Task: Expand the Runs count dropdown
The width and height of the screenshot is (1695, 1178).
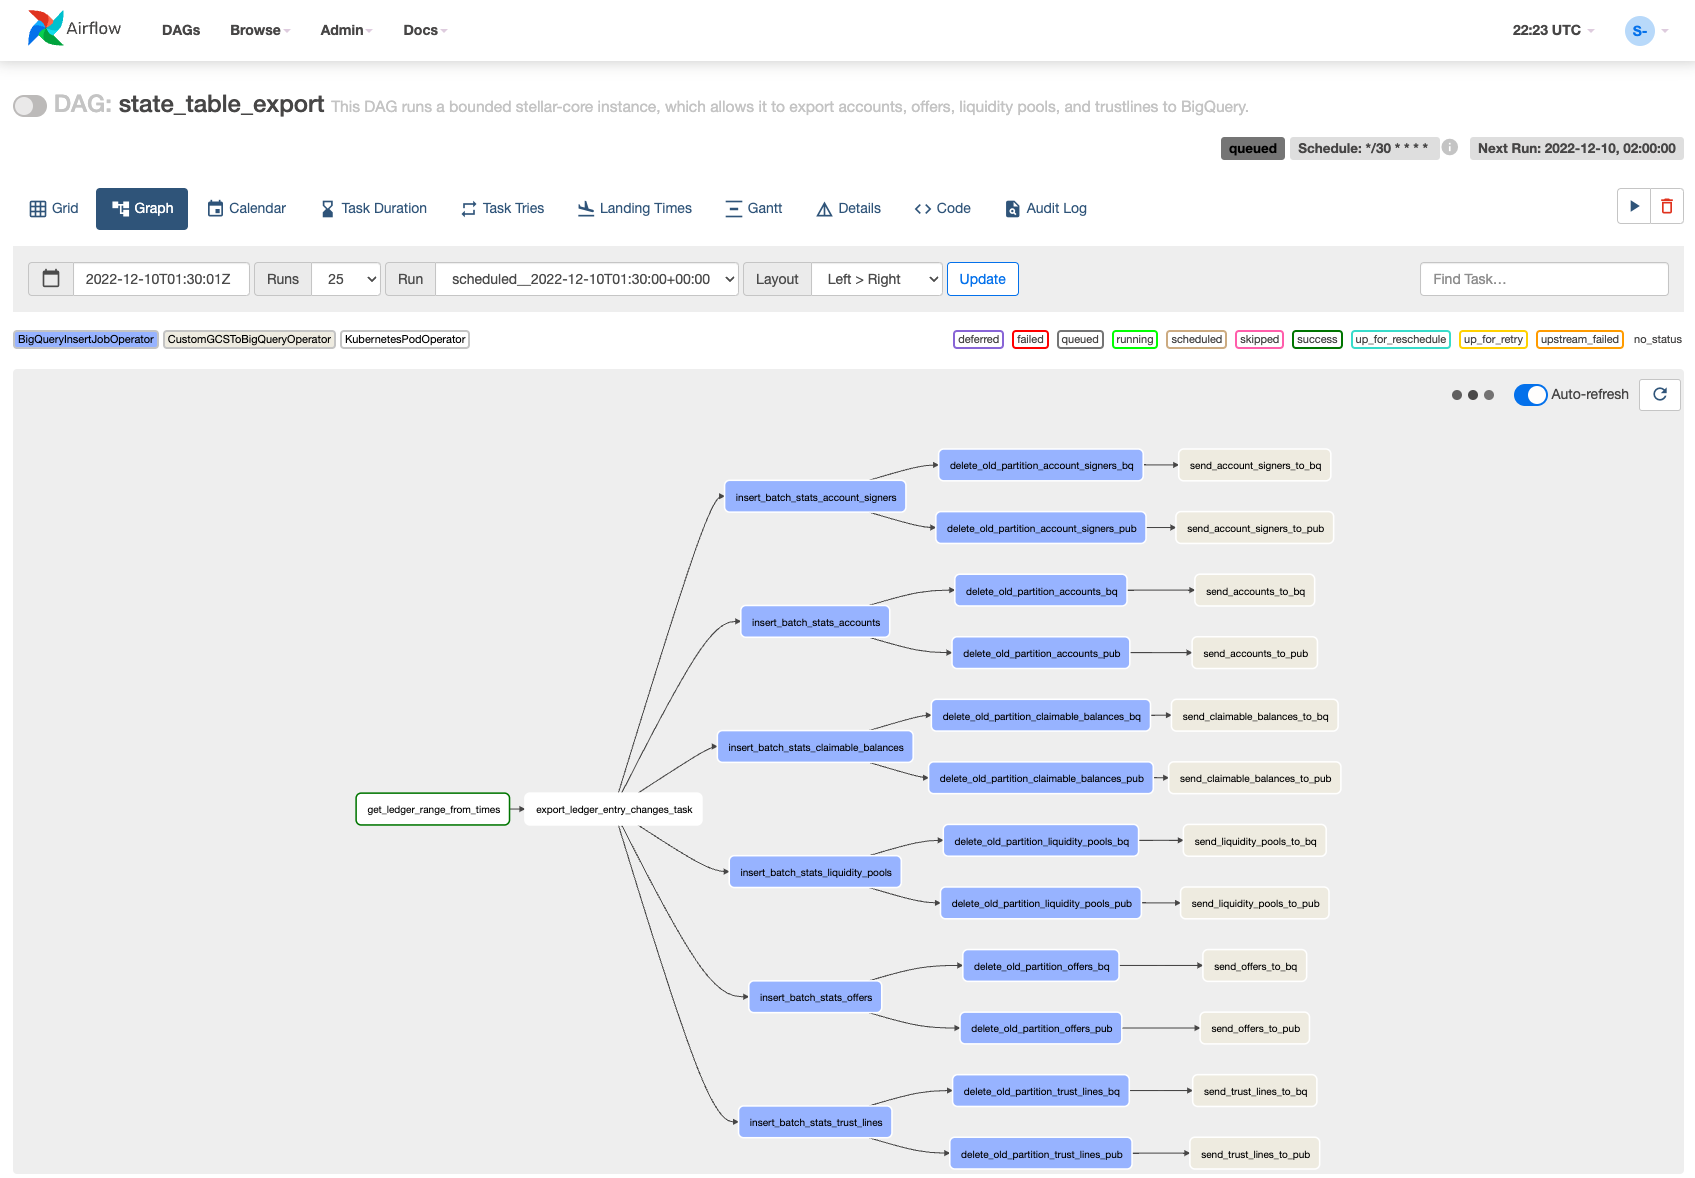Action: 346,279
